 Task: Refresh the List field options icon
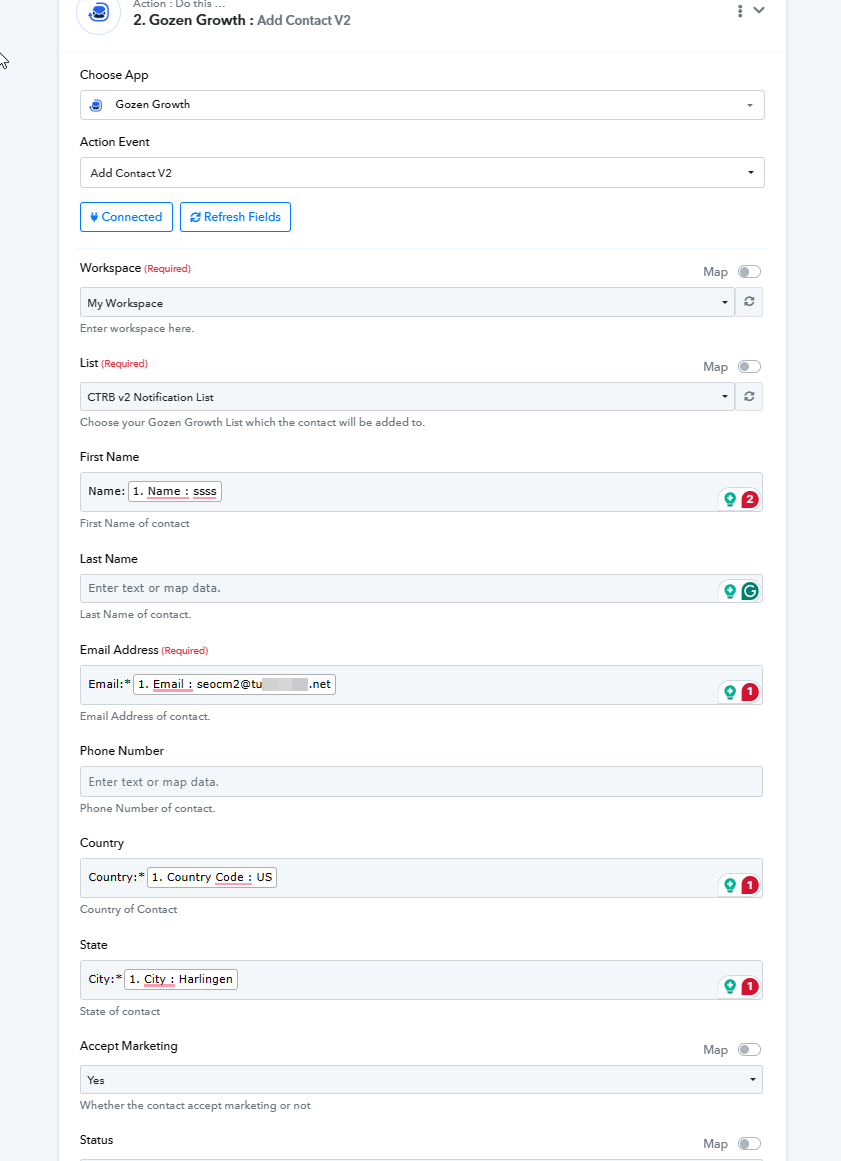(x=749, y=397)
